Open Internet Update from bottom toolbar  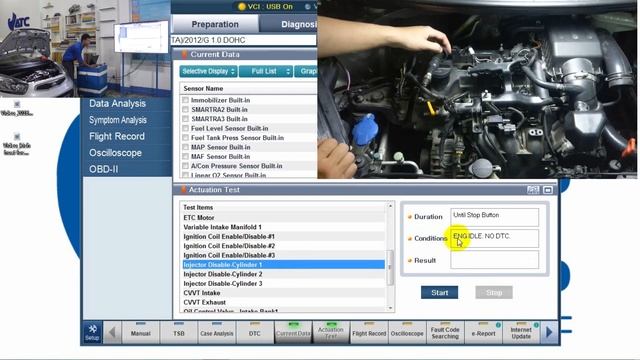point(521,332)
